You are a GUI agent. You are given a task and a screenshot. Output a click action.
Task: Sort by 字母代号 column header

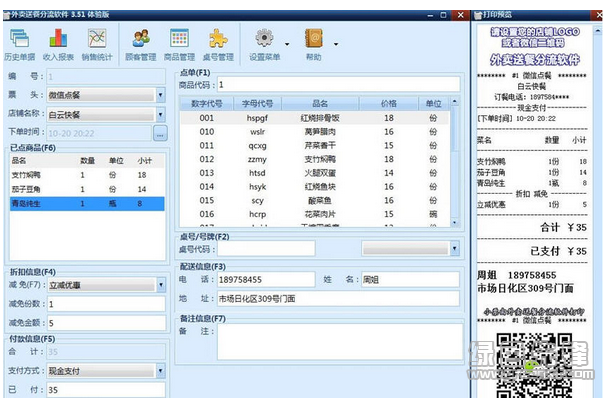tap(257, 104)
